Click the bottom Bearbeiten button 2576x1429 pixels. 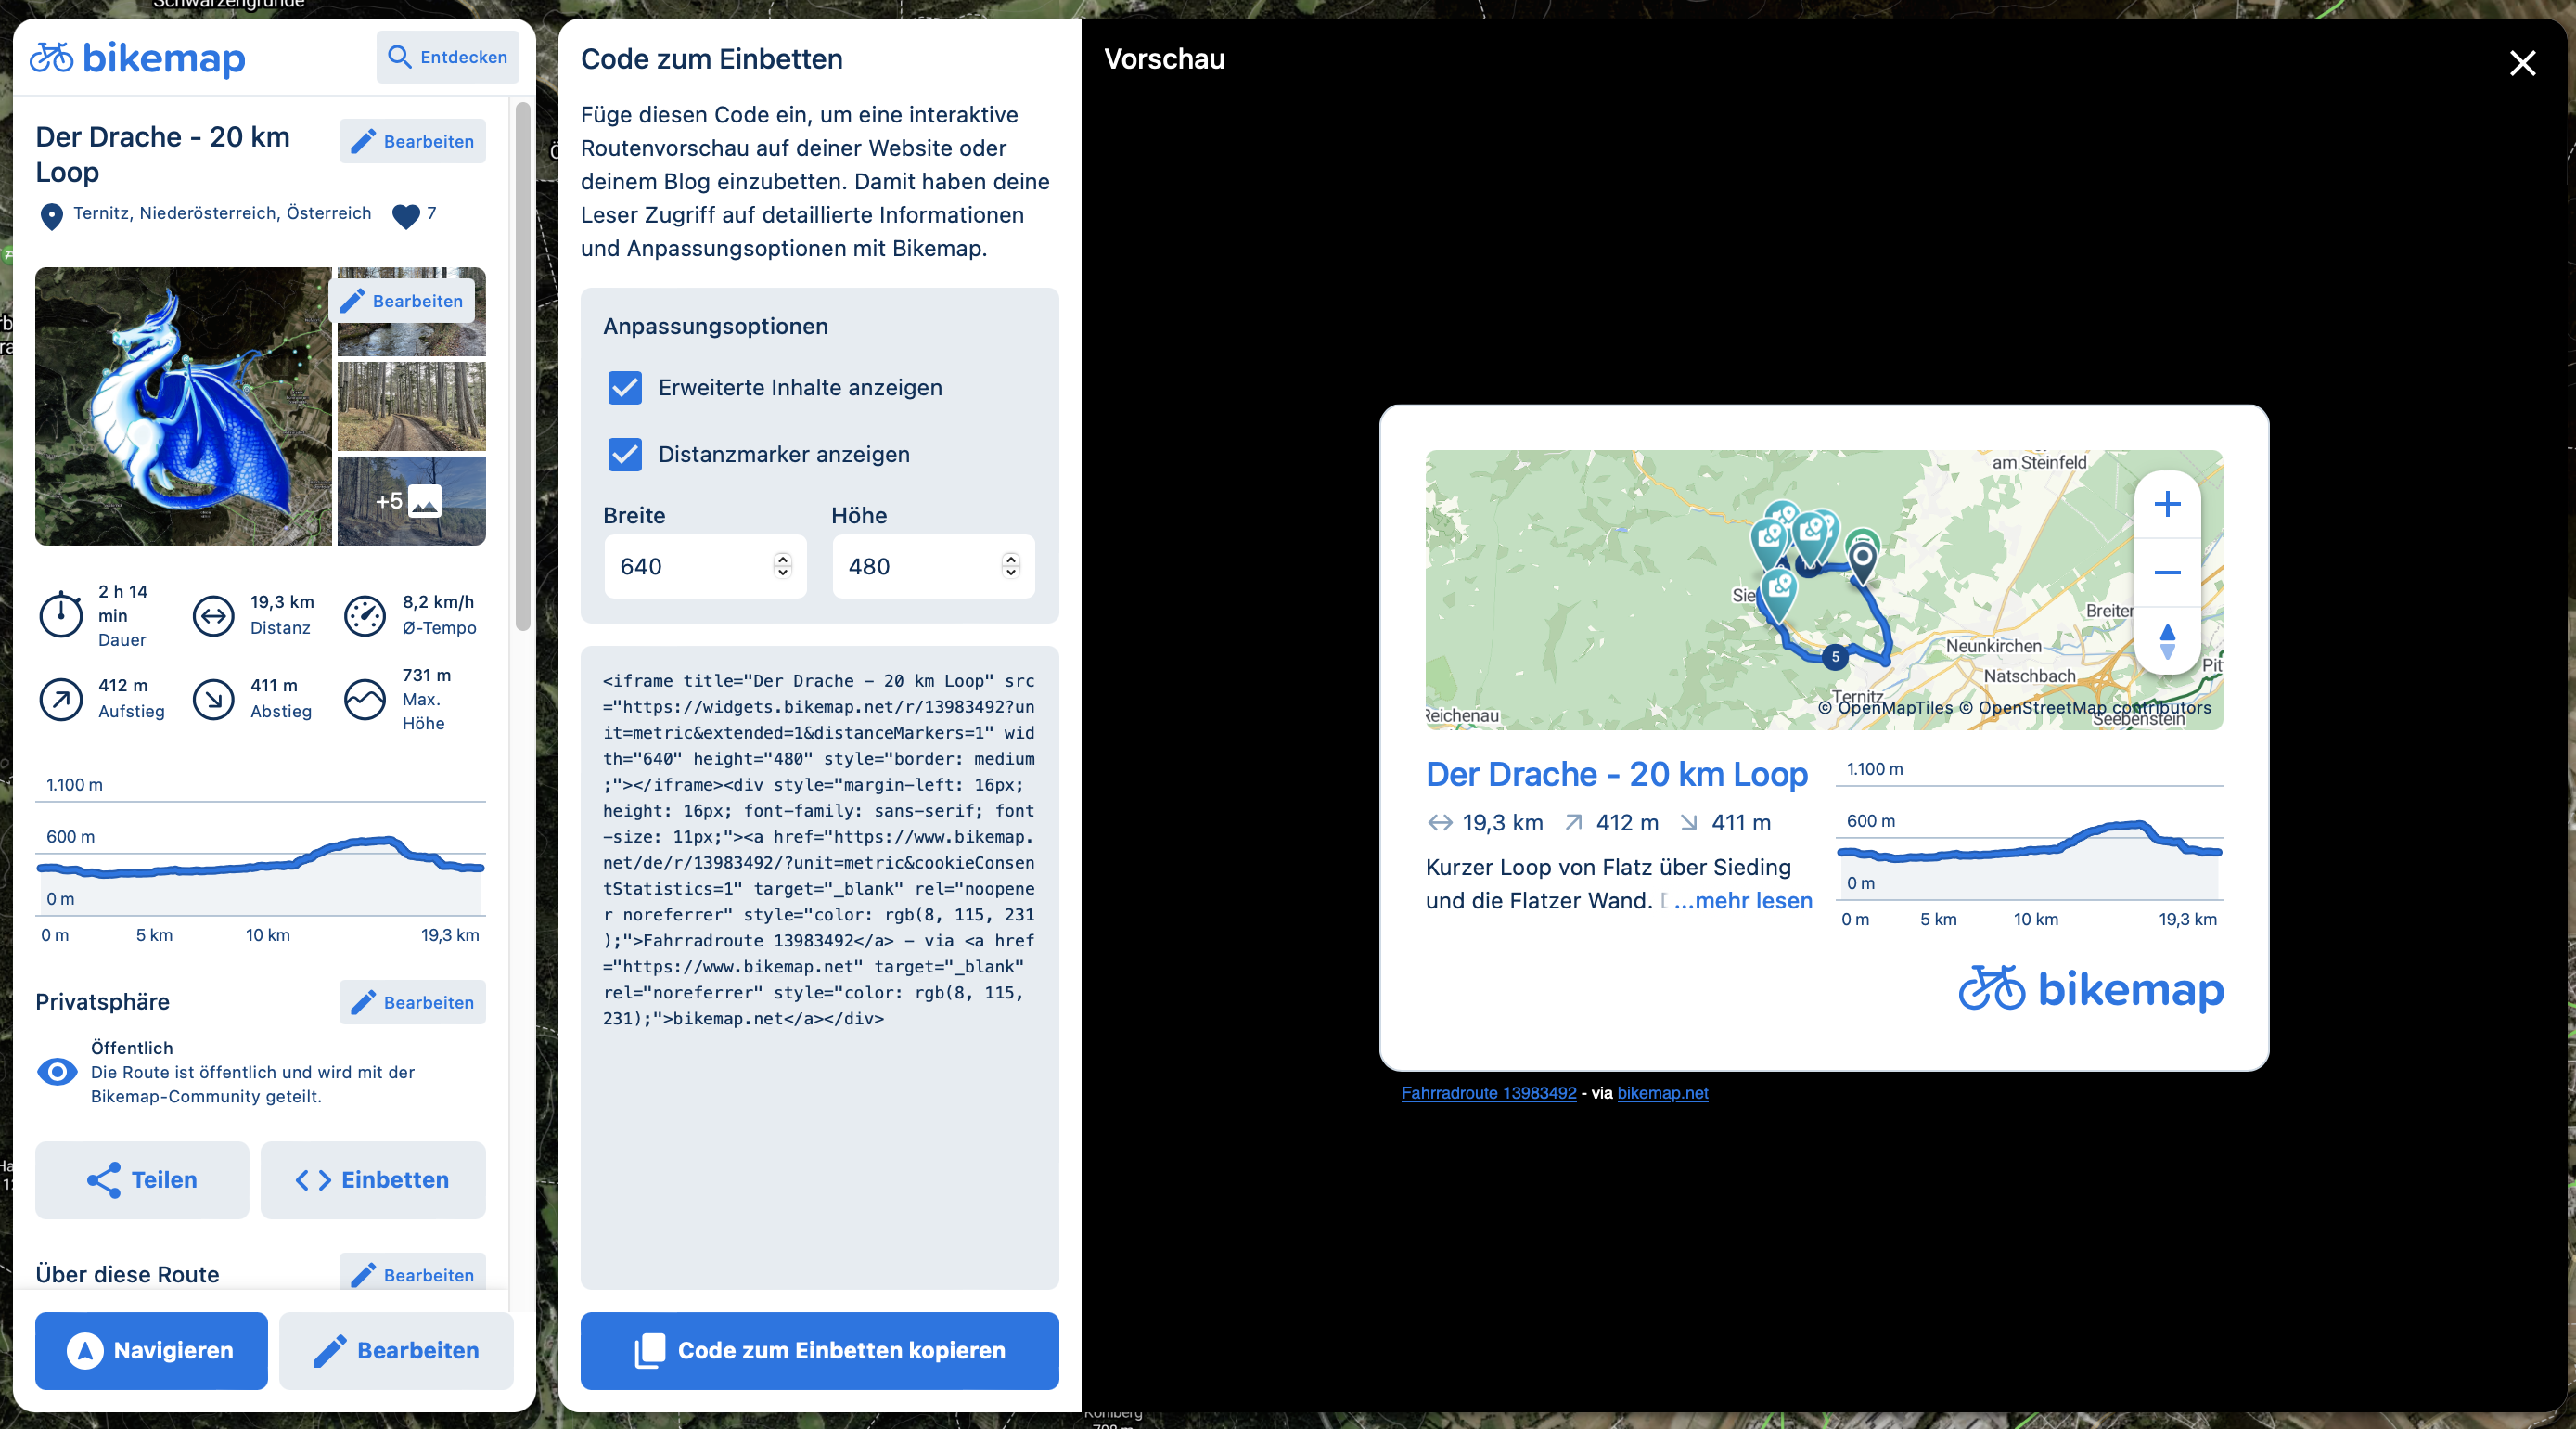(396, 1350)
